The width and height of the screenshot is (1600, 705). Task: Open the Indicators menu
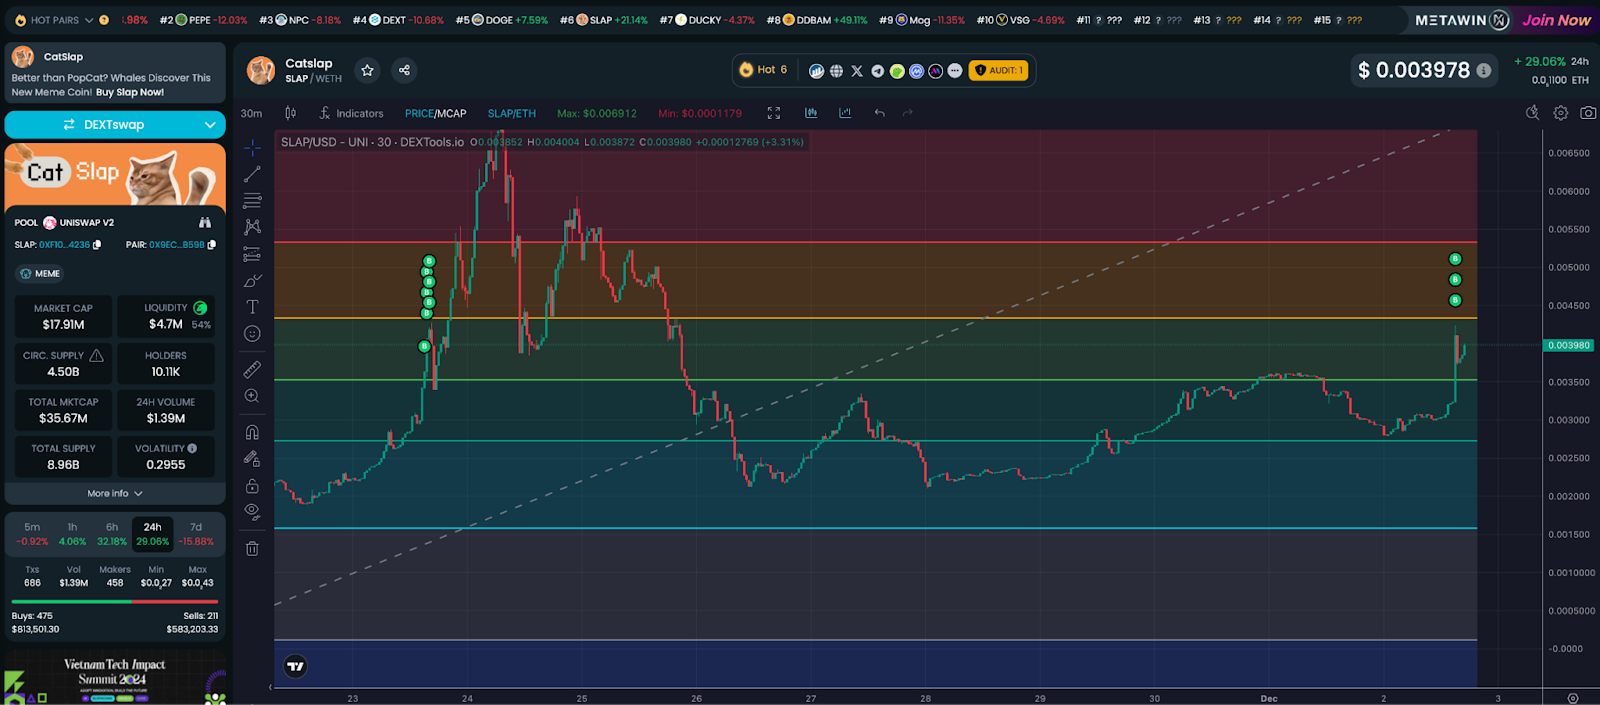351,113
